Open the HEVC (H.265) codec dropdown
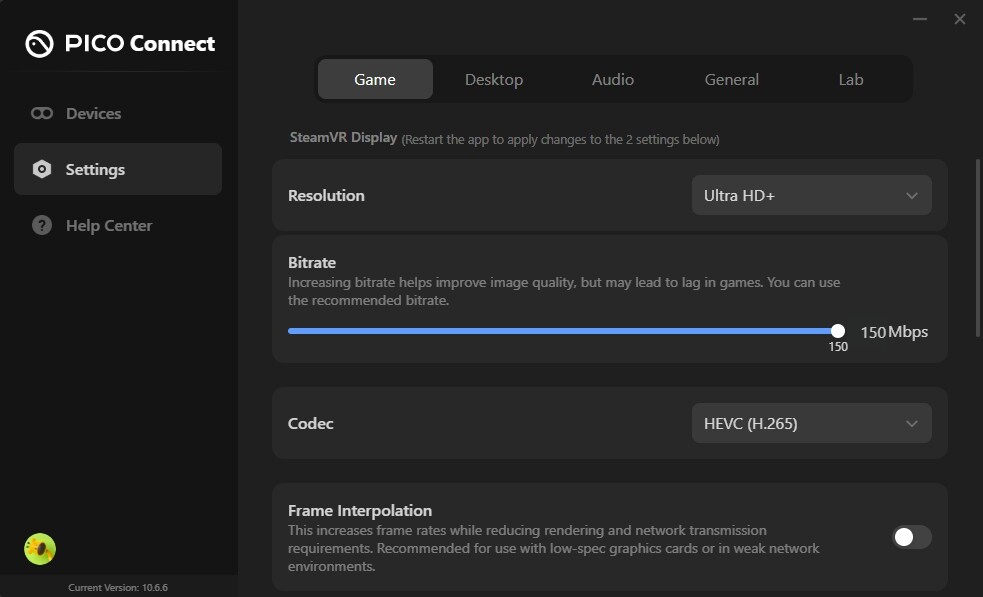The width and height of the screenshot is (983, 597). [x=811, y=423]
